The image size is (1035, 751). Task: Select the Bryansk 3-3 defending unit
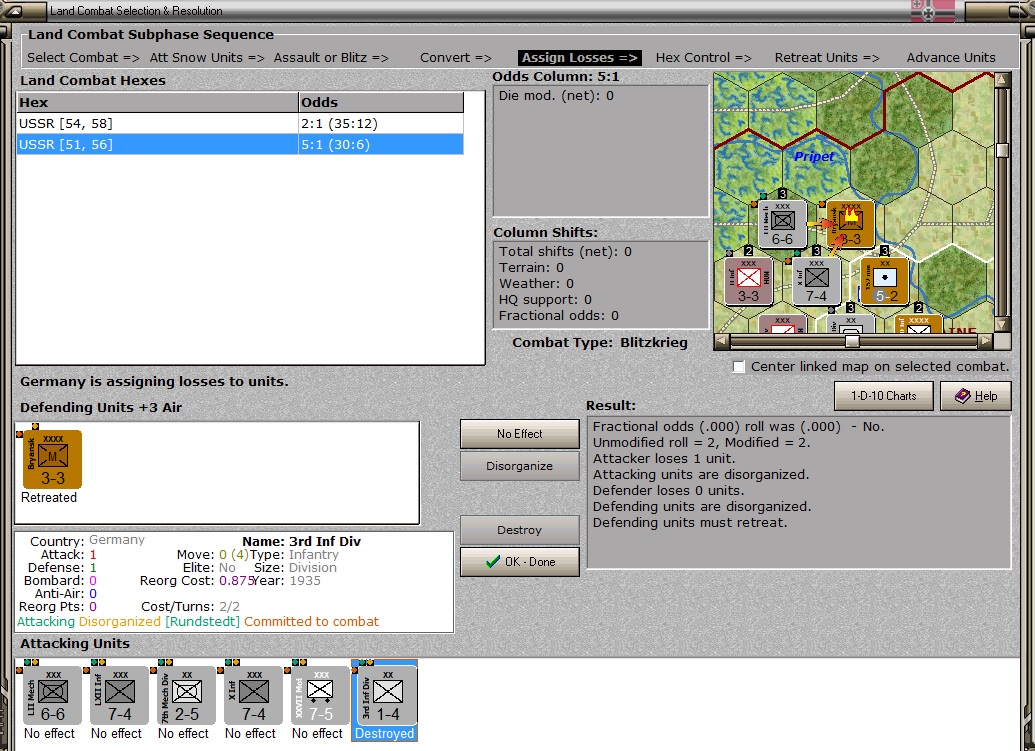click(x=53, y=459)
